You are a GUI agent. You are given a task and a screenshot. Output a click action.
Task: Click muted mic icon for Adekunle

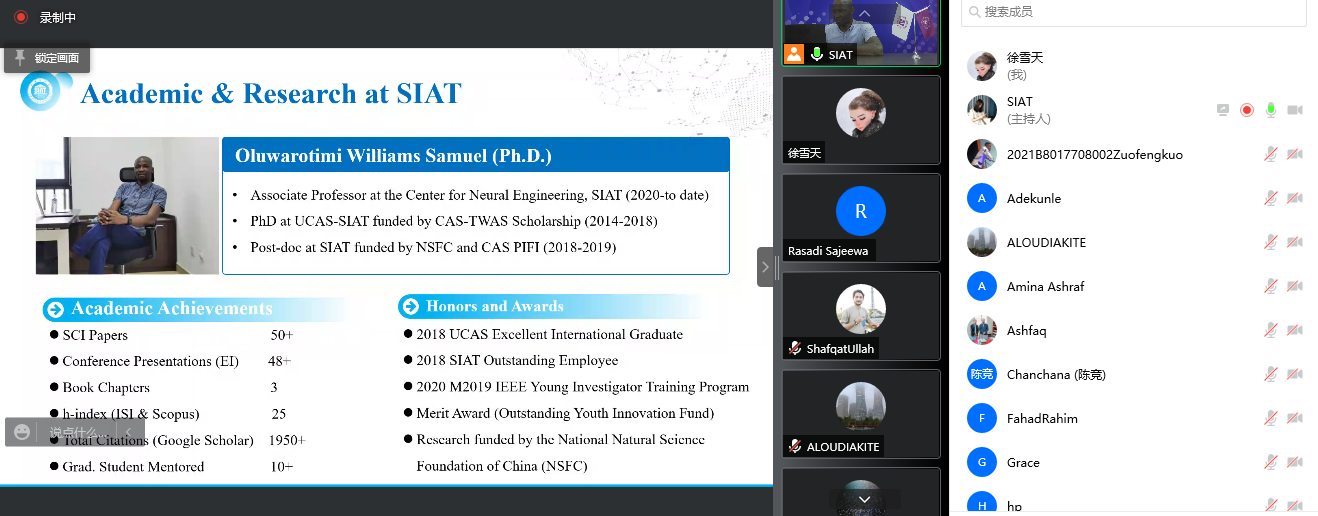(x=1270, y=198)
